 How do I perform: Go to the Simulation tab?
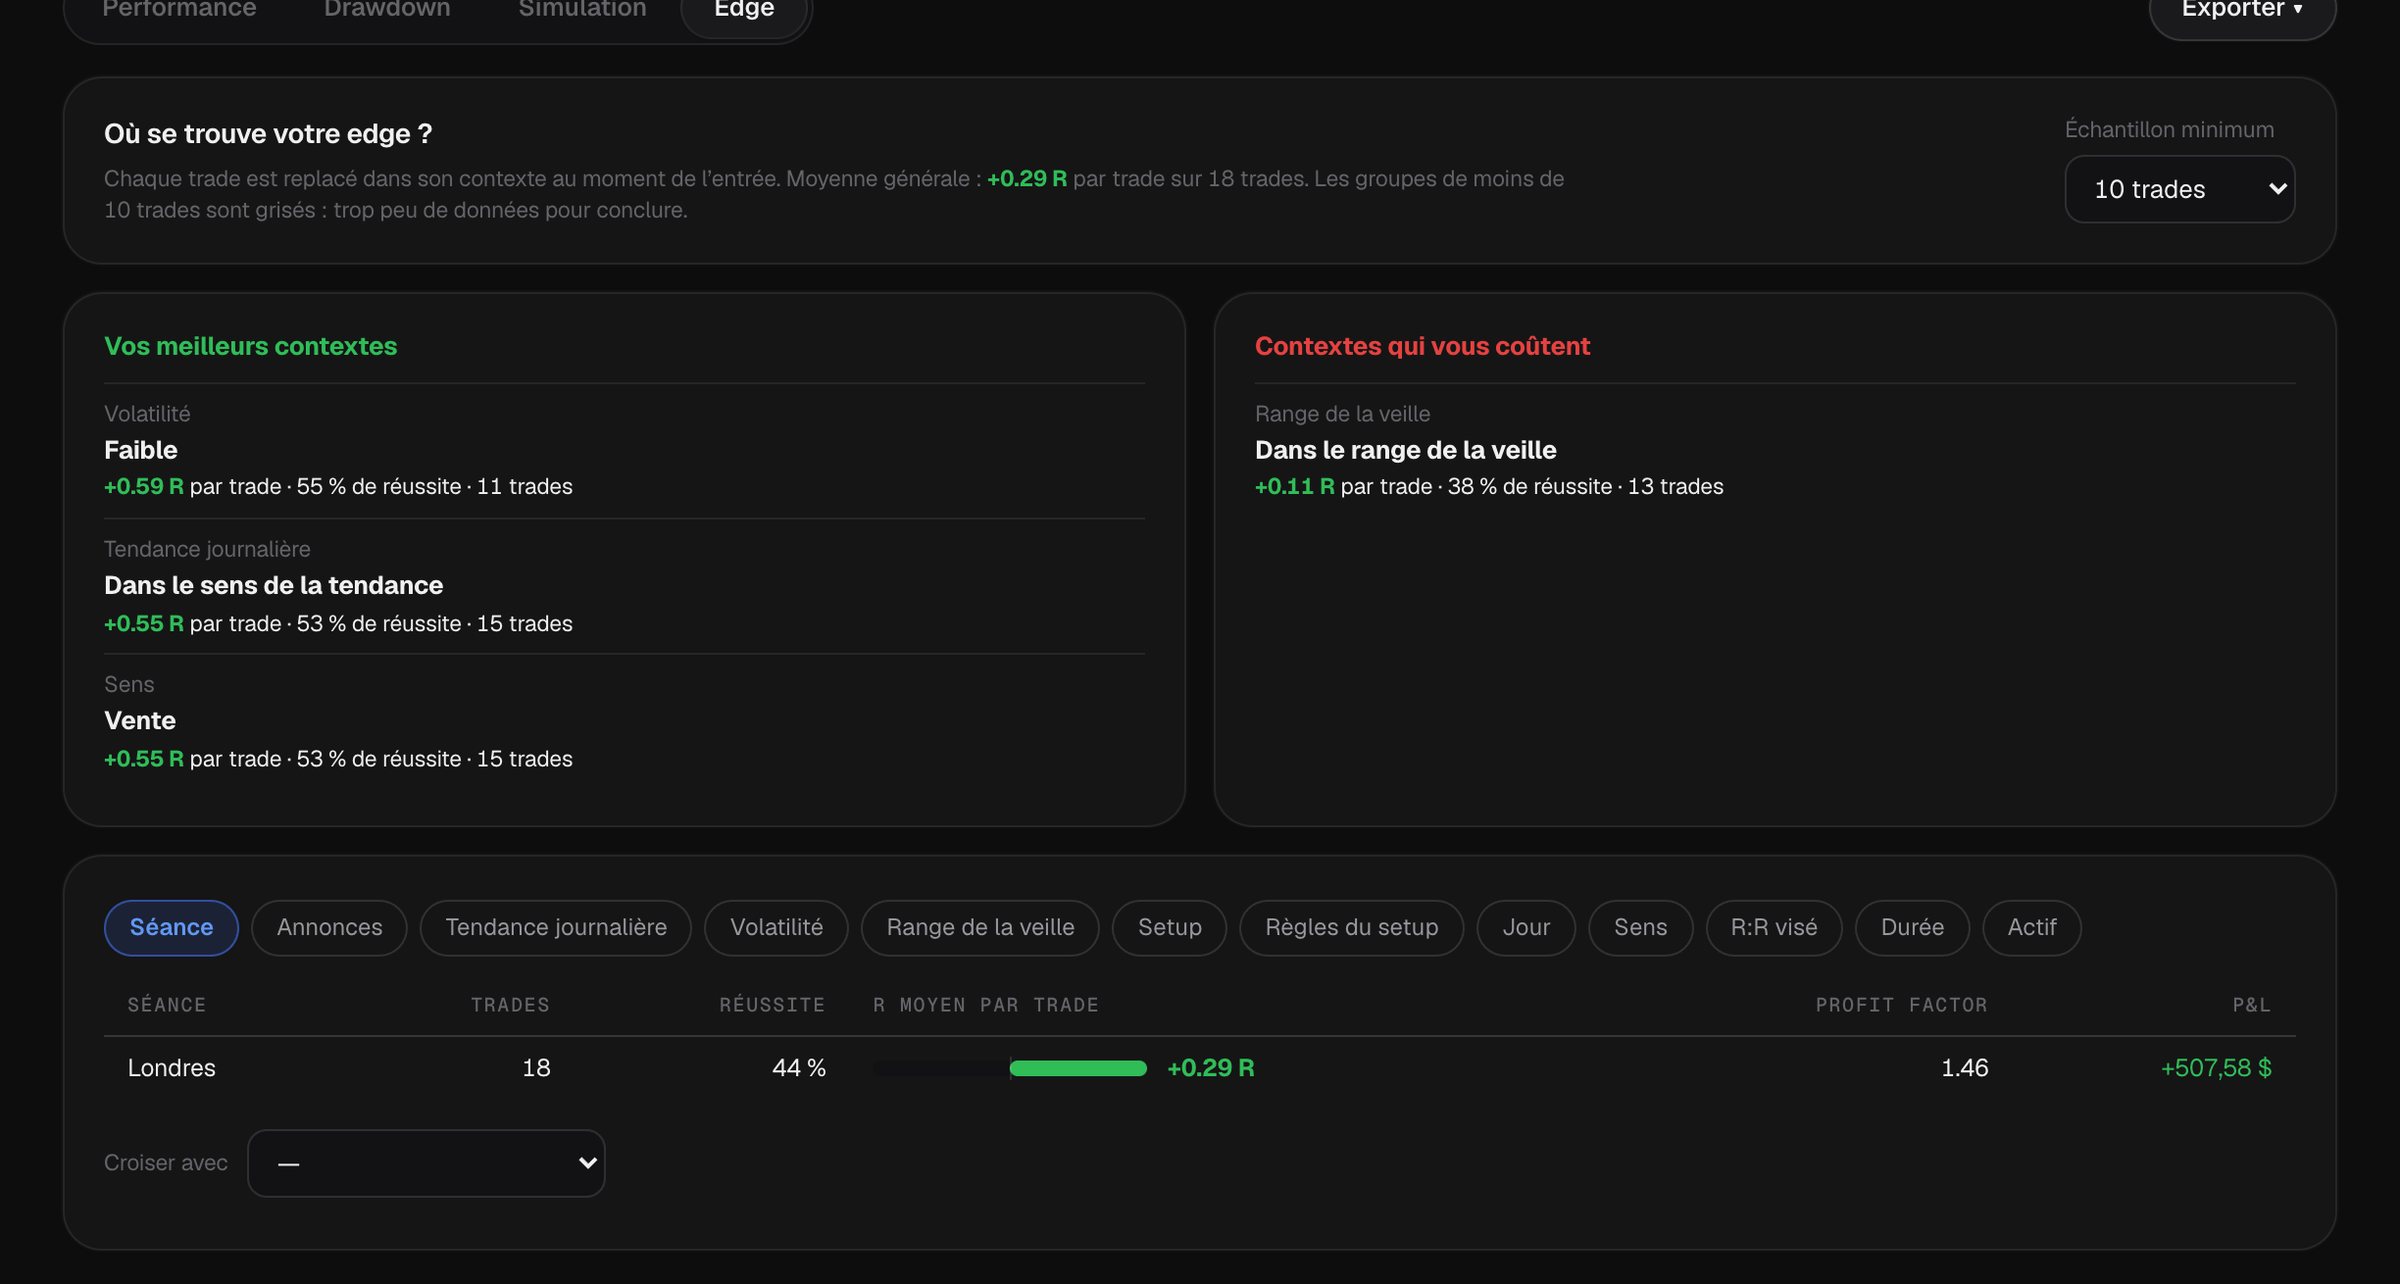582,9
